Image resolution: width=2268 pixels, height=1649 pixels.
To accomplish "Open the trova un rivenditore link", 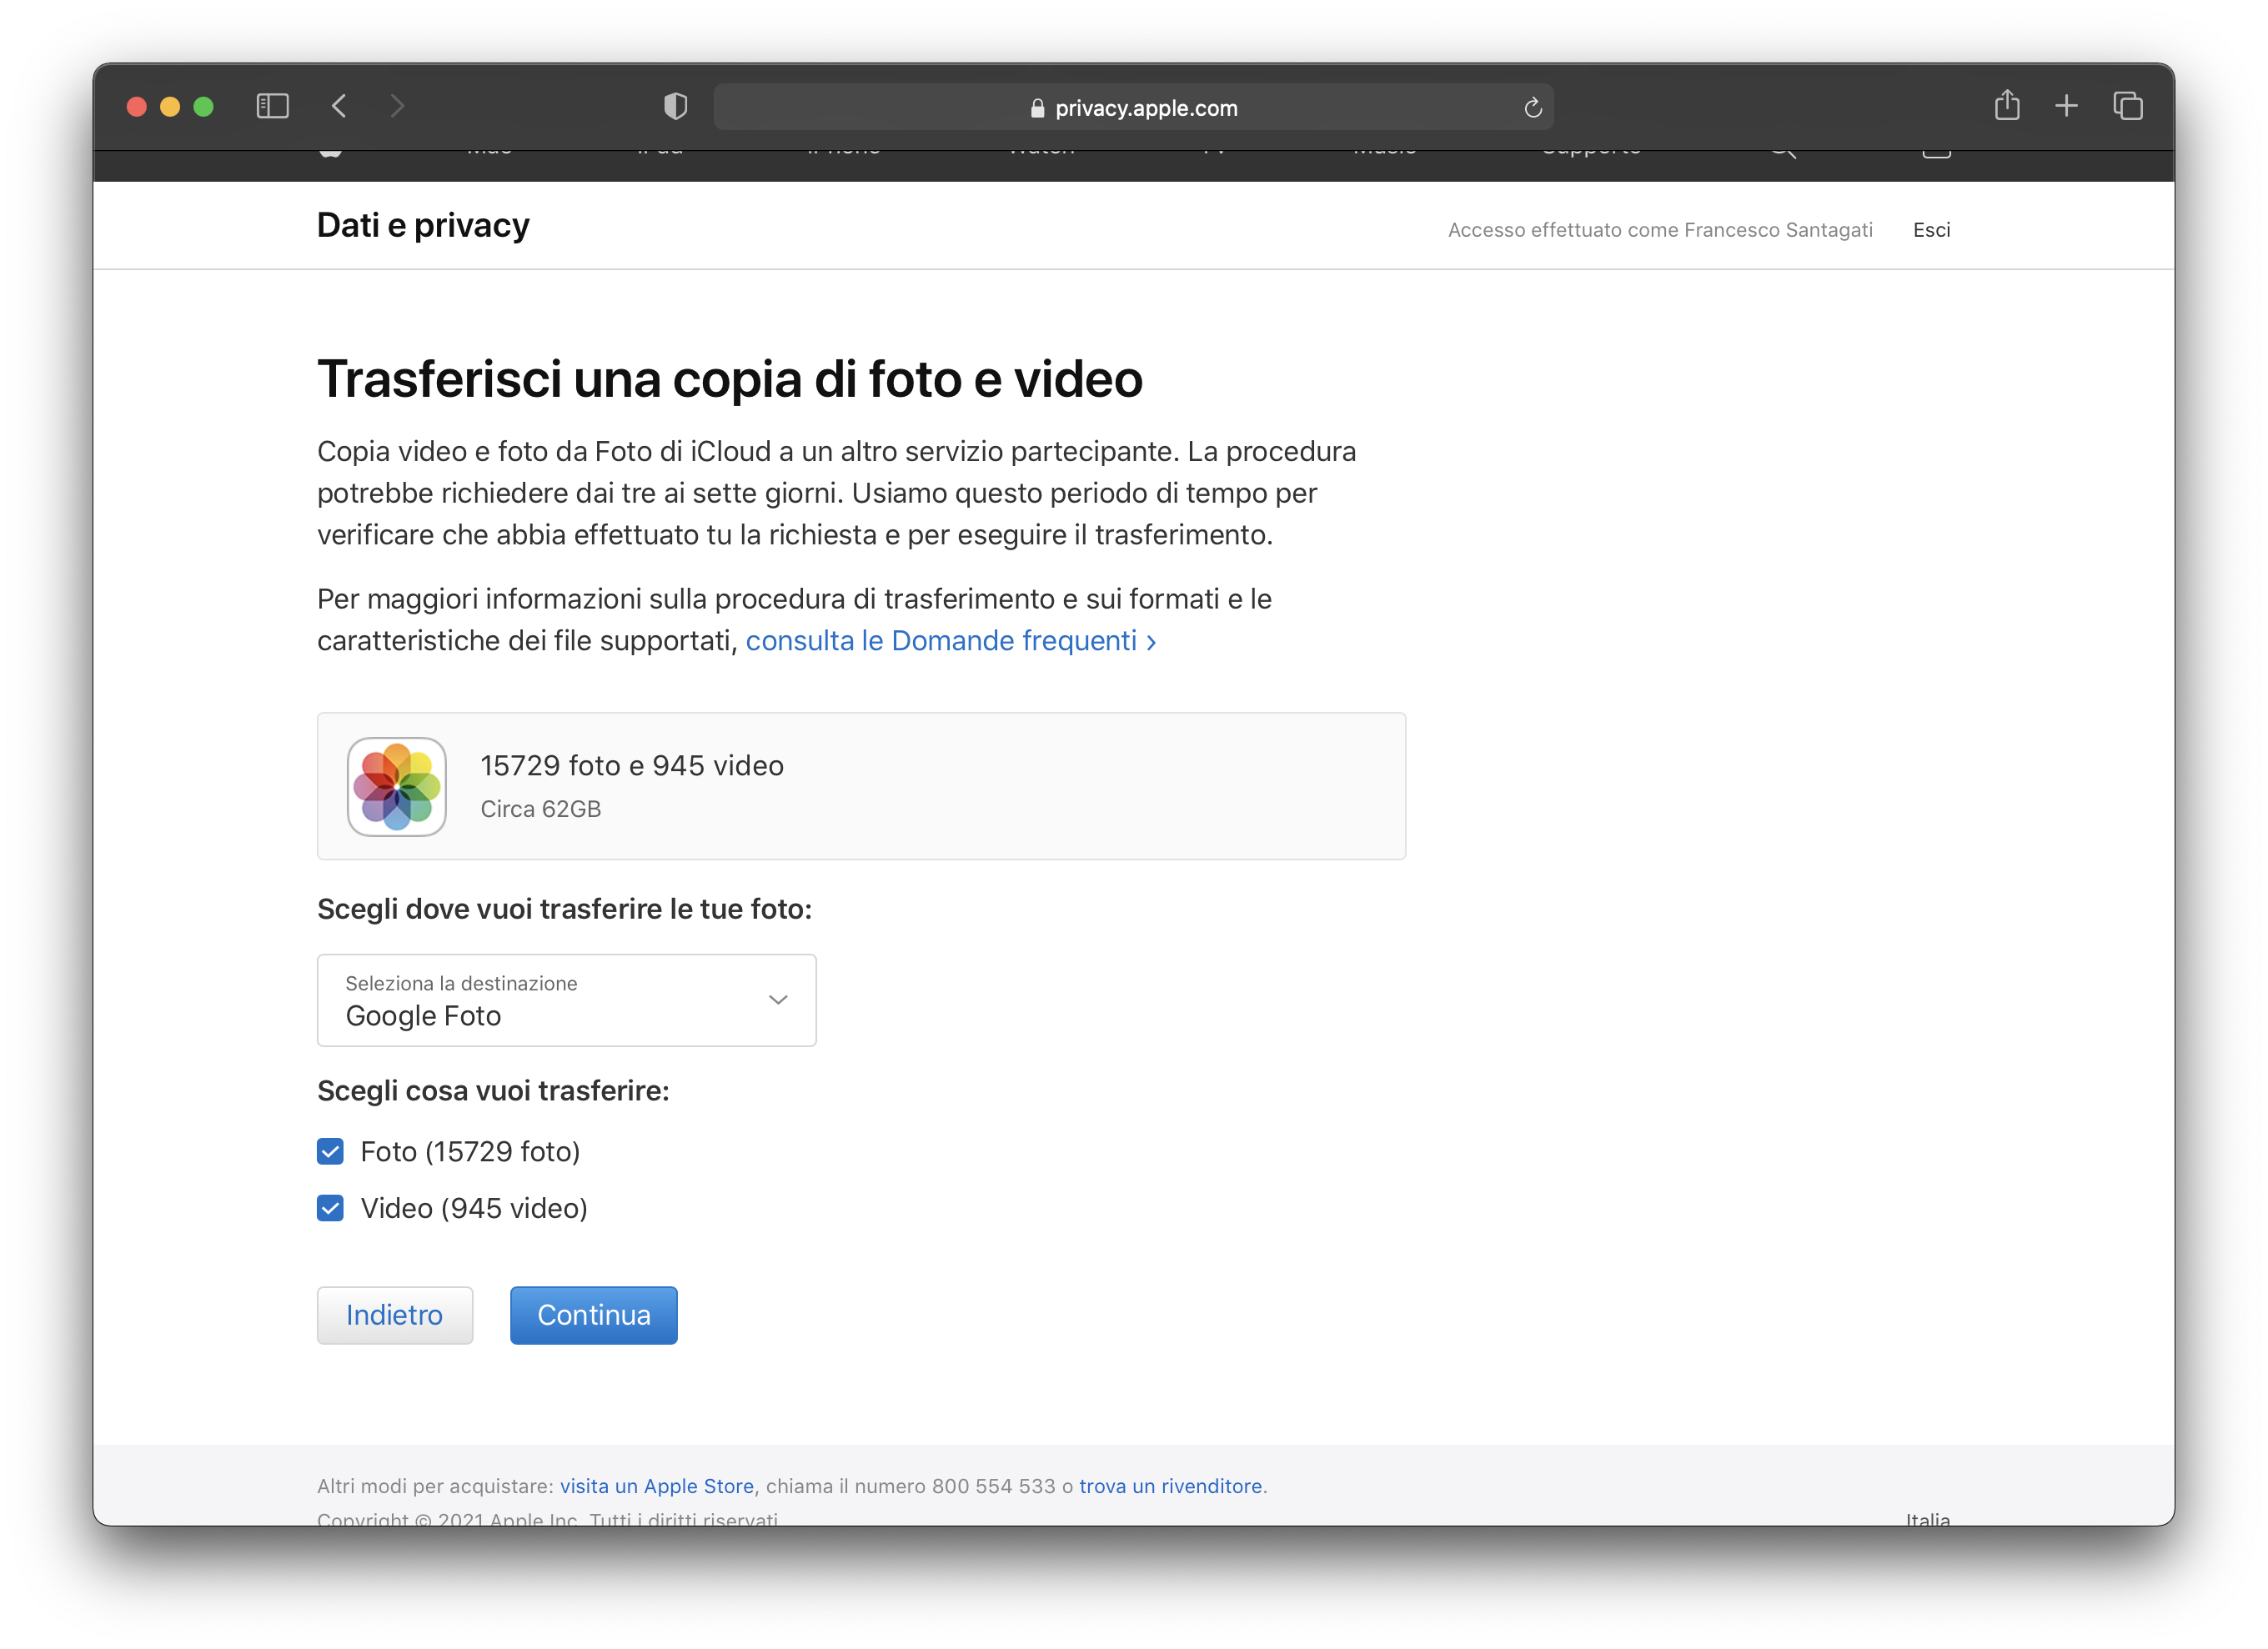I will 1170,1487.
